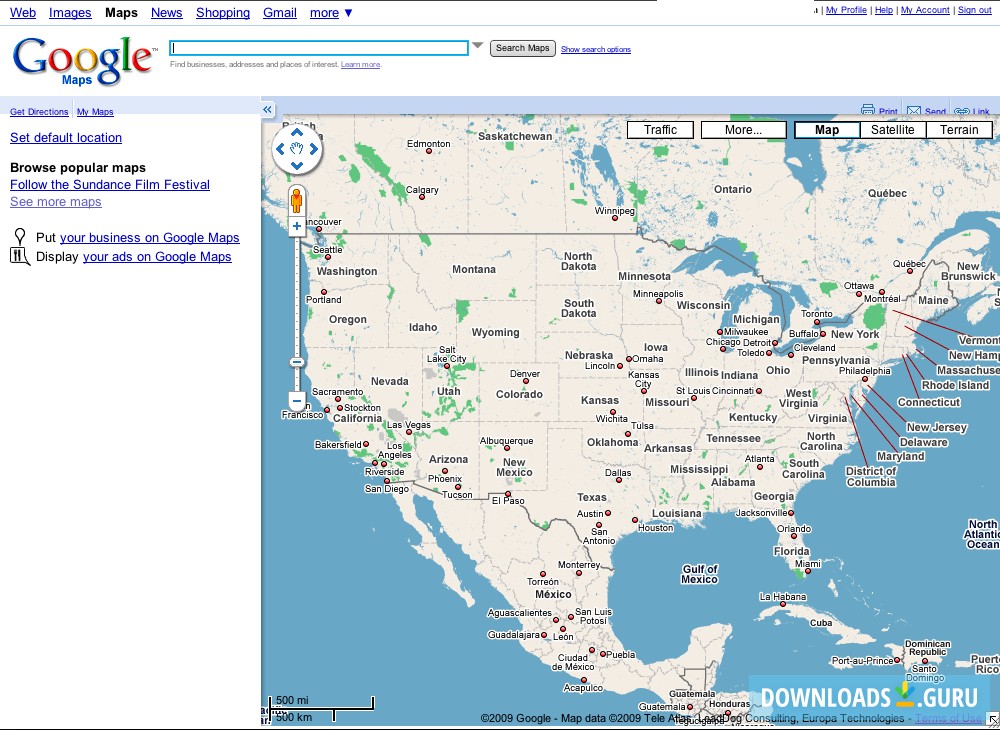The image size is (1000, 730).
Task: Open My Account link
Action: click(x=925, y=10)
